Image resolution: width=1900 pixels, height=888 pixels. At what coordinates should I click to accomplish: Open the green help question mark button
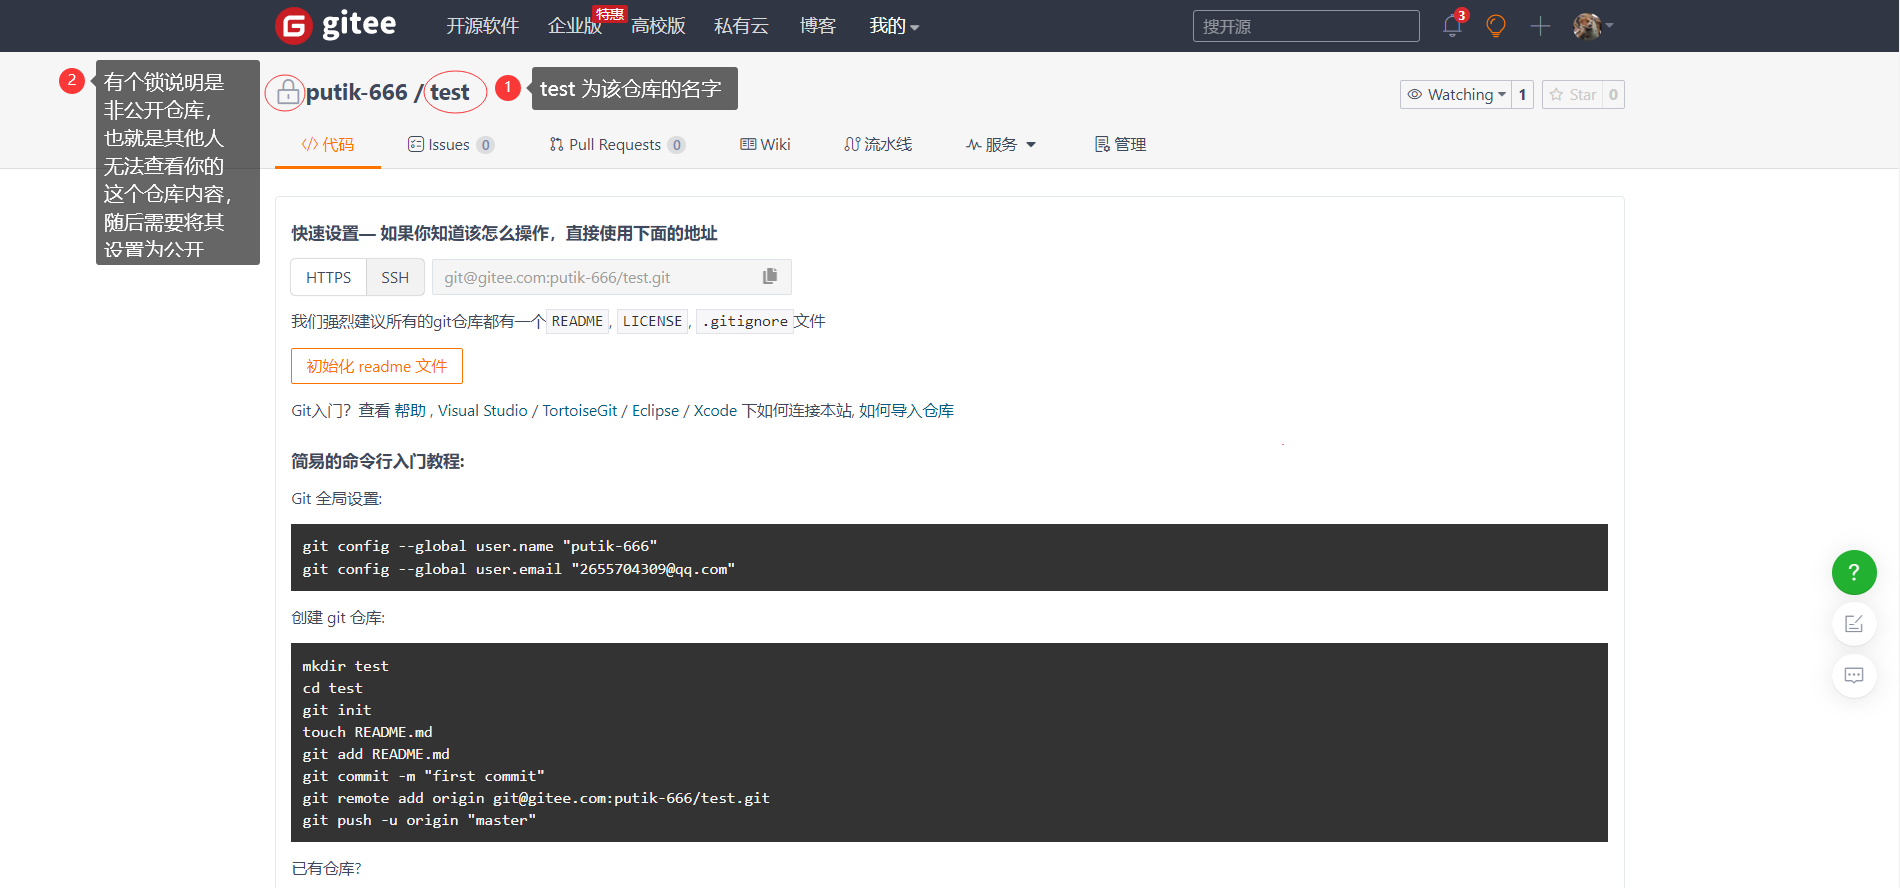tap(1853, 572)
